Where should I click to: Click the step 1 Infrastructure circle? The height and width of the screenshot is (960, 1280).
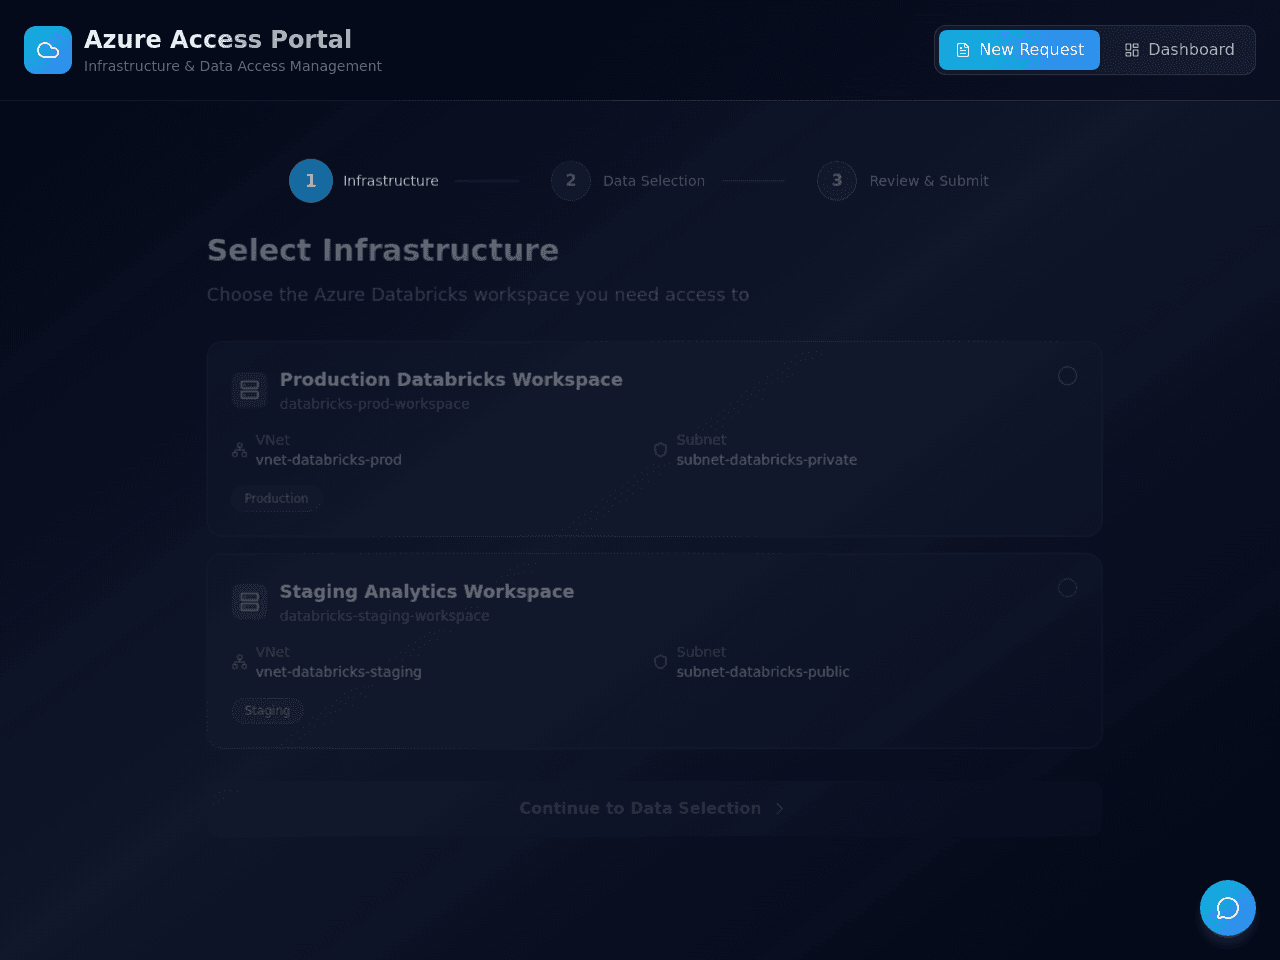click(311, 181)
